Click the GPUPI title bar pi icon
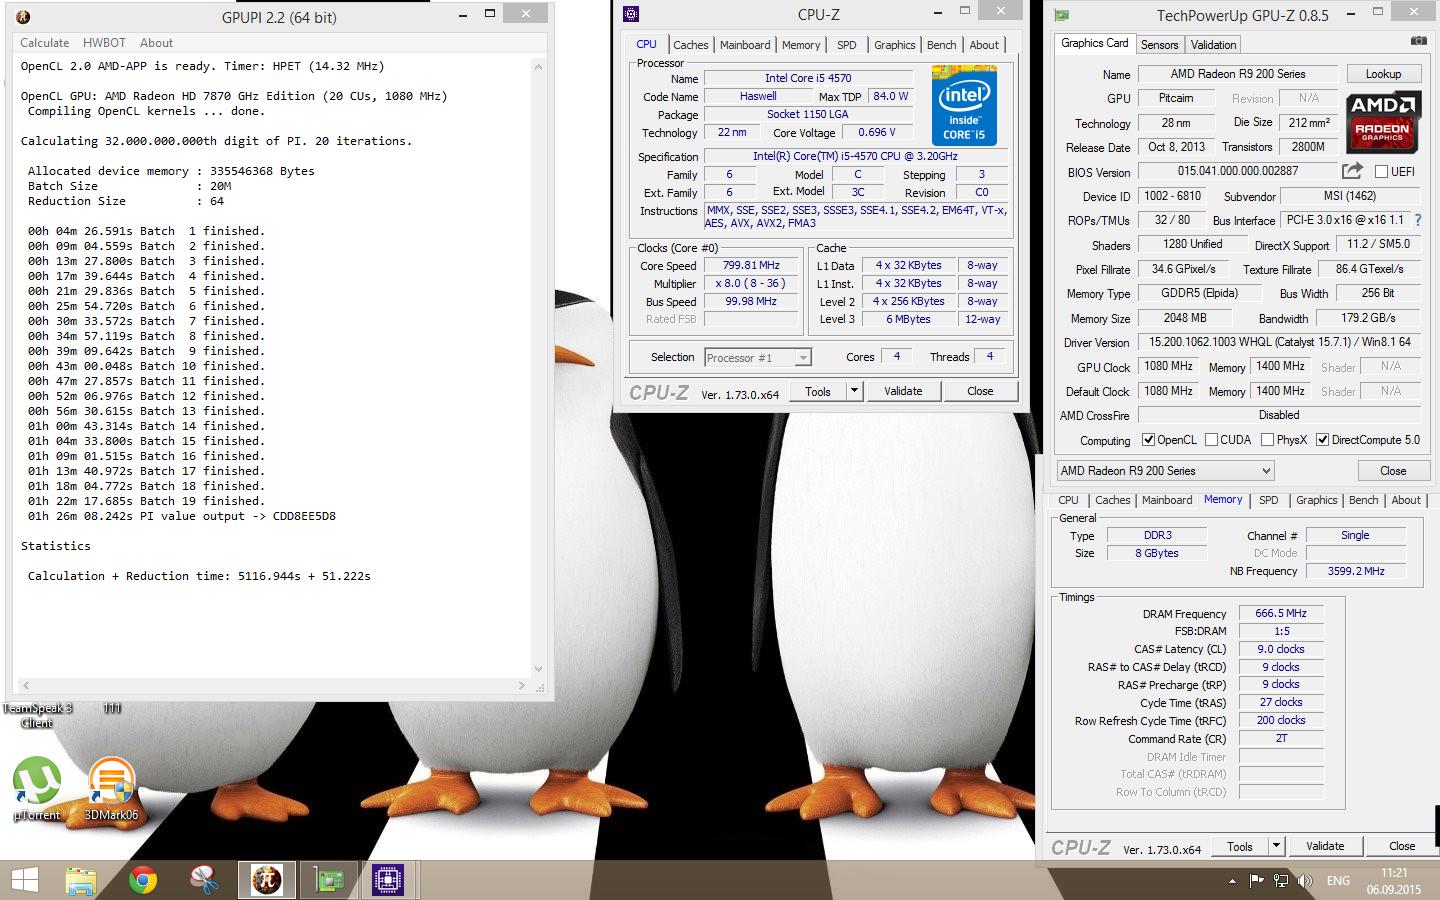This screenshot has height=900, width=1440. tap(24, 17)
